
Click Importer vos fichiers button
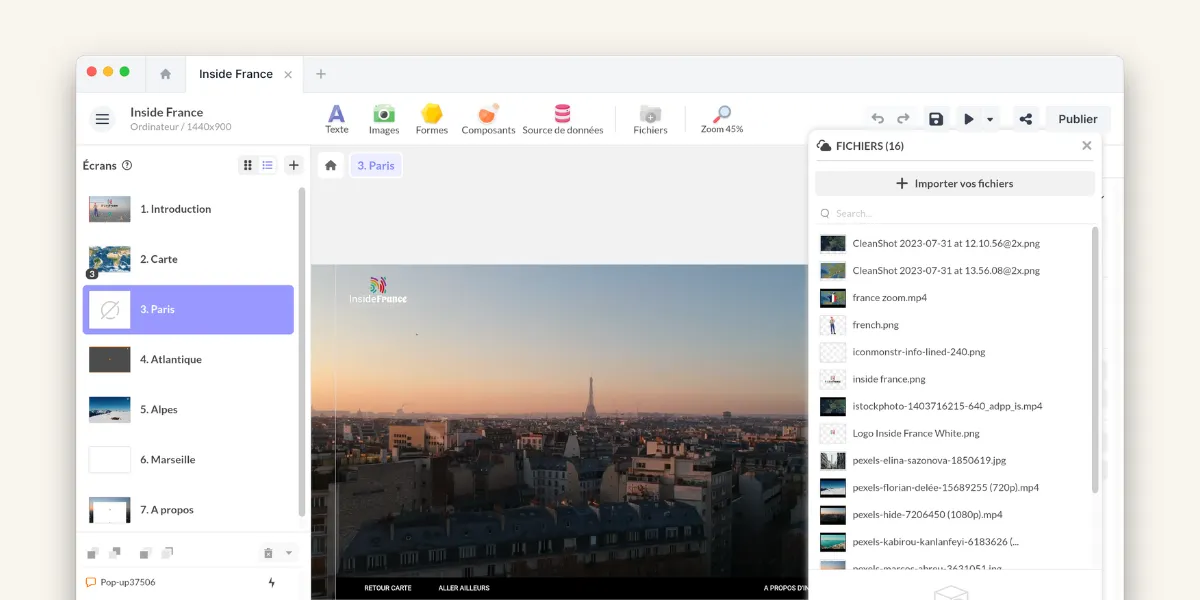point(954,183)
